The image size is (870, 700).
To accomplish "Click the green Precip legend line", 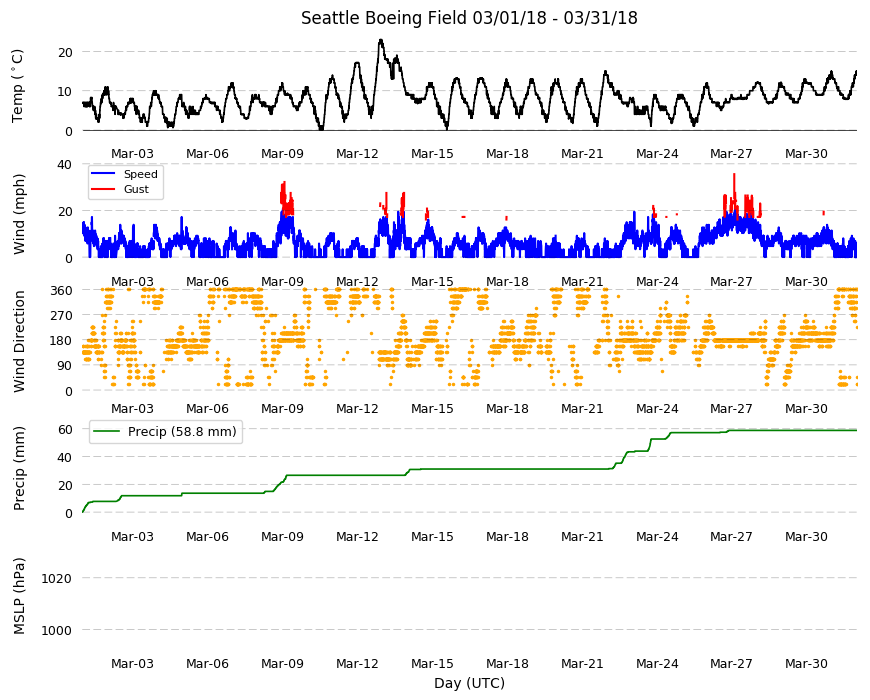I will pyautogui.click(x=107, y=432).
